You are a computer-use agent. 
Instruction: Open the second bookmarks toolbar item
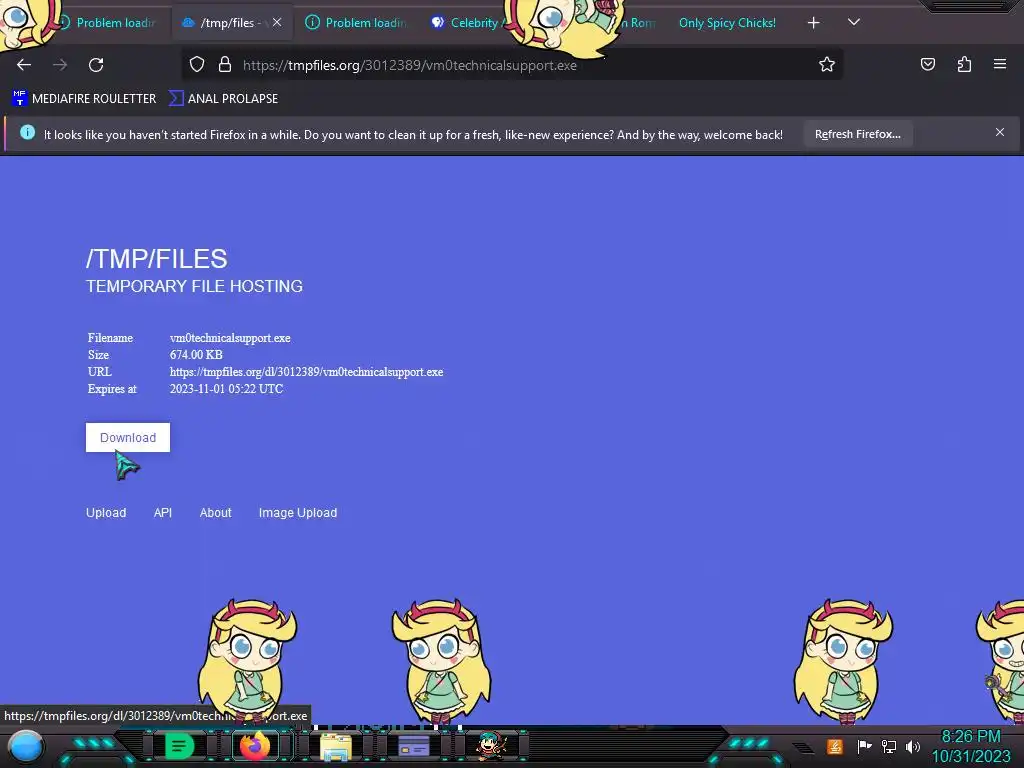pyautogui.click(x=223, y=99)
